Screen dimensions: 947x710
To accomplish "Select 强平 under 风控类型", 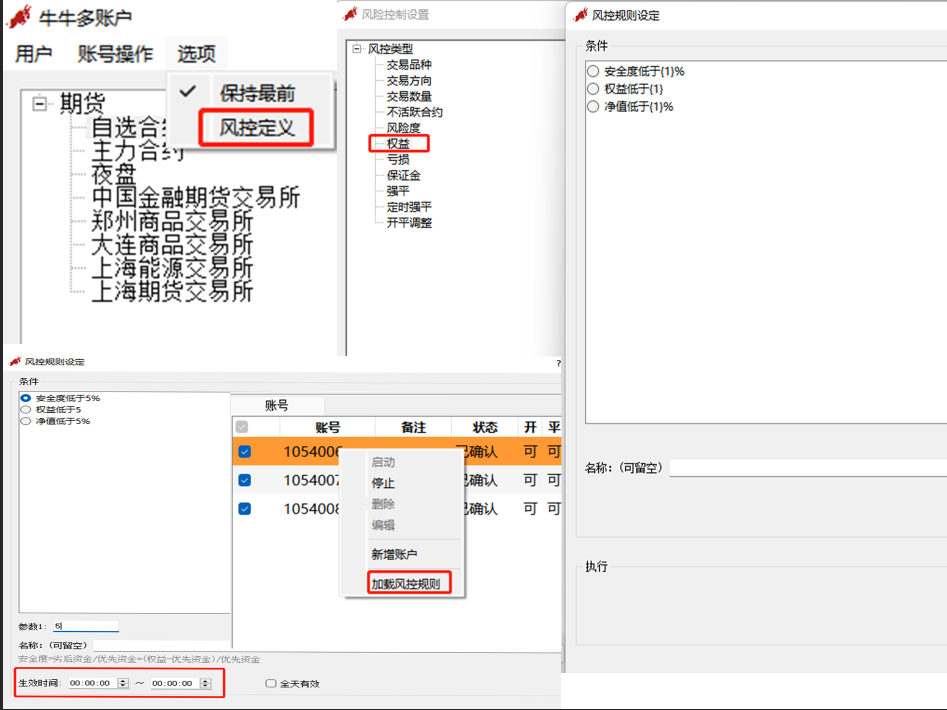I will click(398, 191).
